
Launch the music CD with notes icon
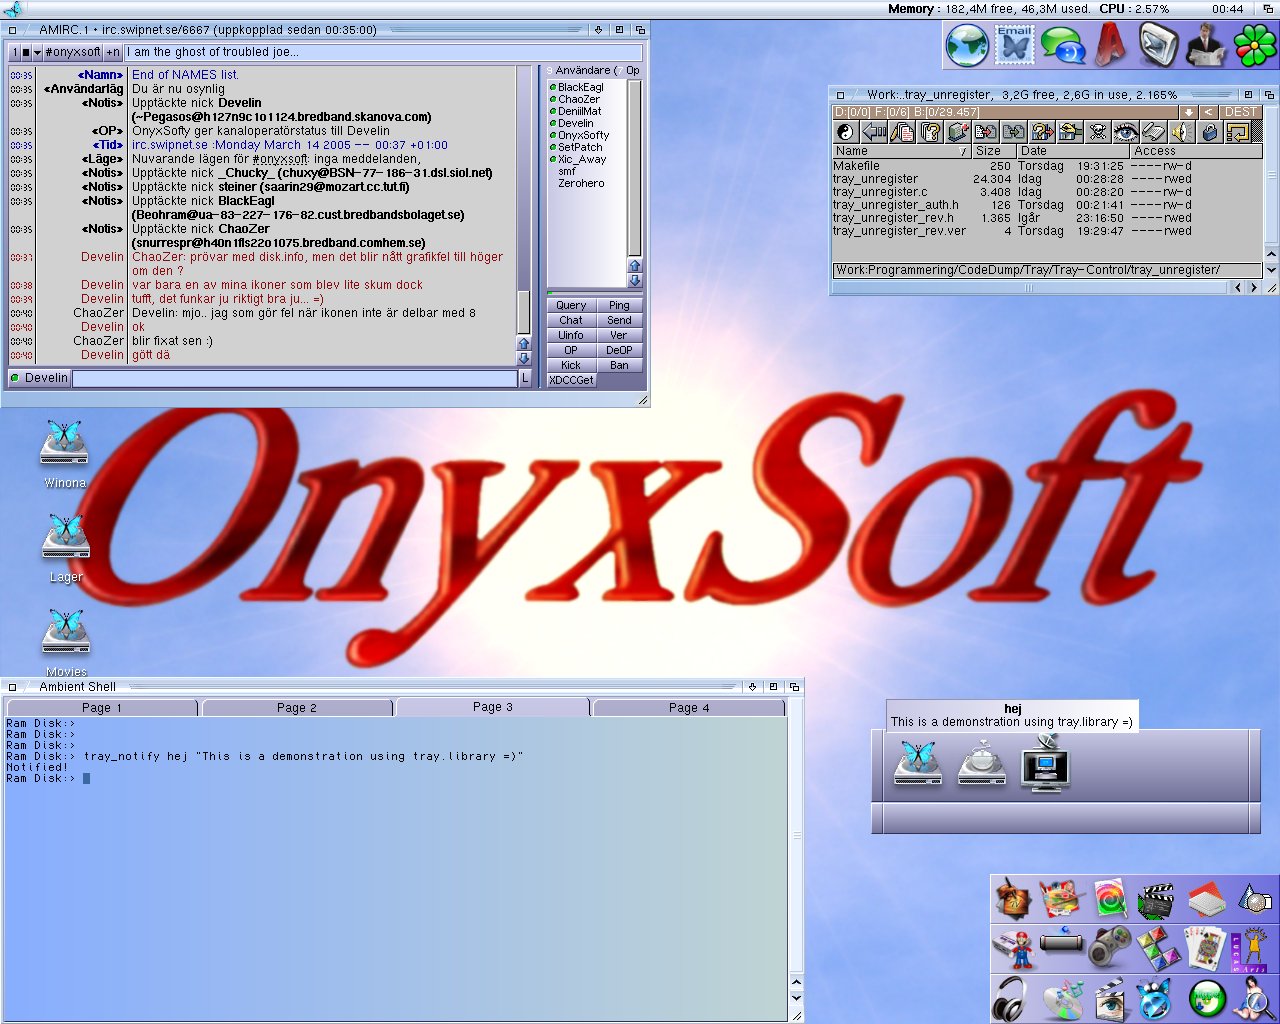point(1061,998)
